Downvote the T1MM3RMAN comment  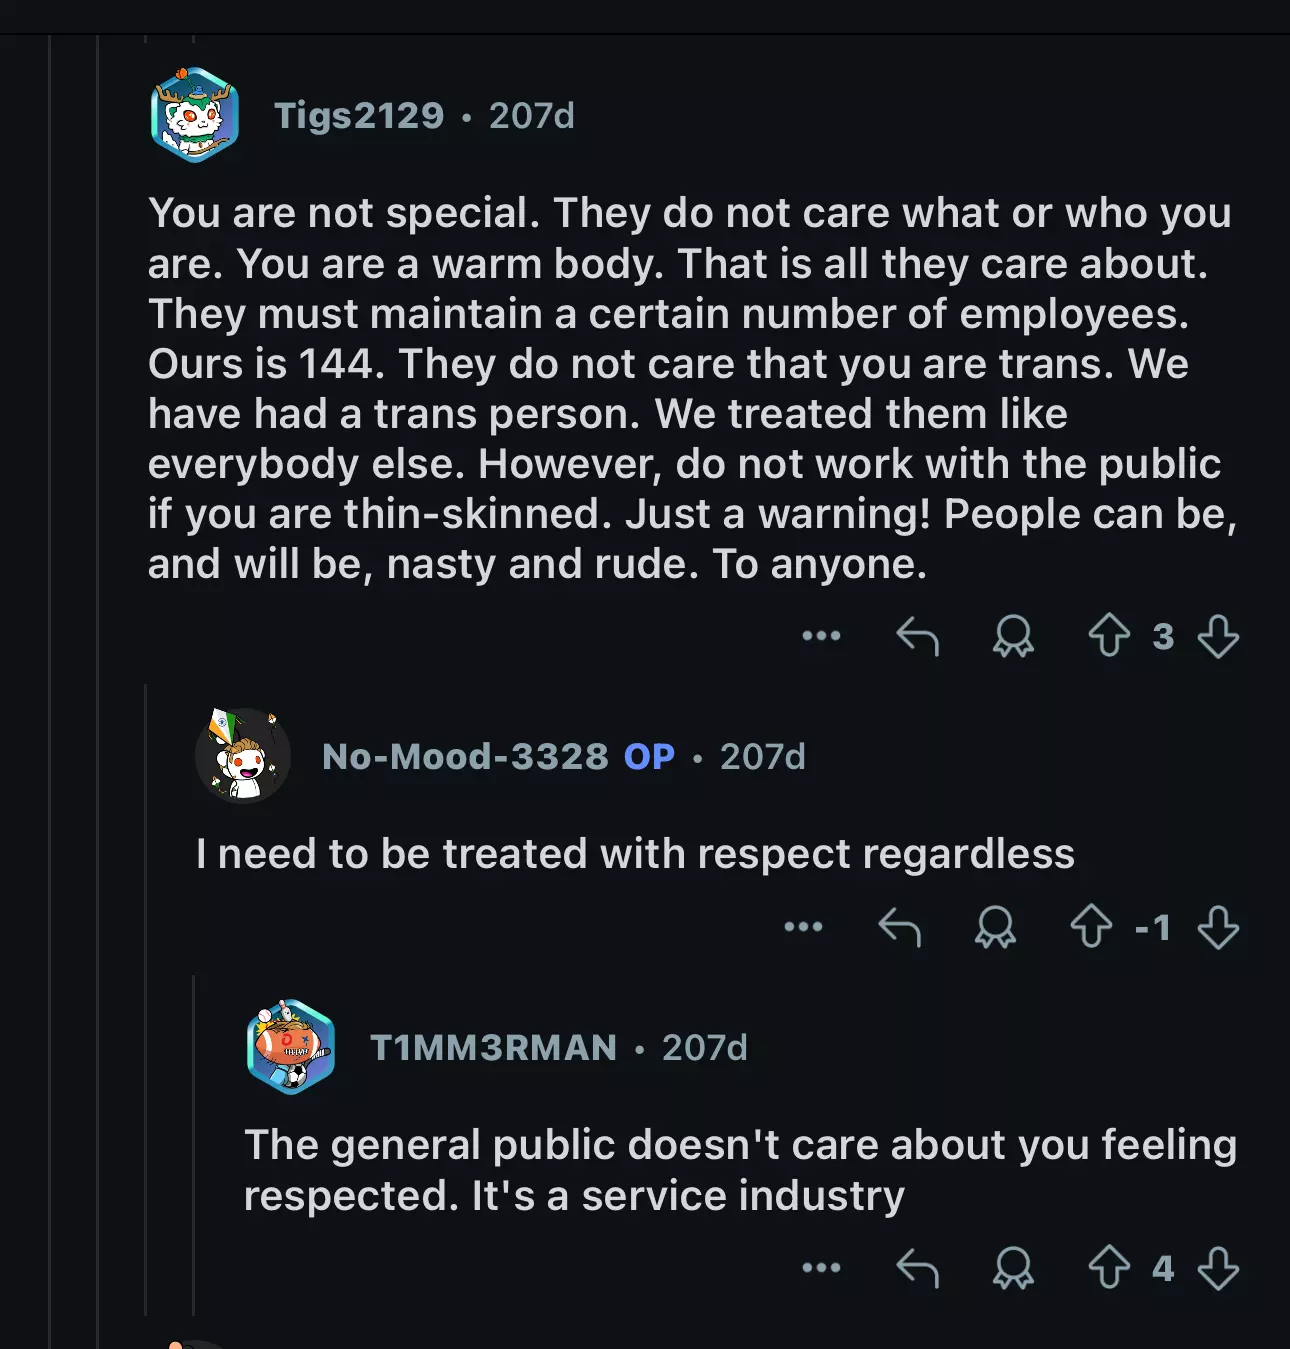[1218, 1268]
